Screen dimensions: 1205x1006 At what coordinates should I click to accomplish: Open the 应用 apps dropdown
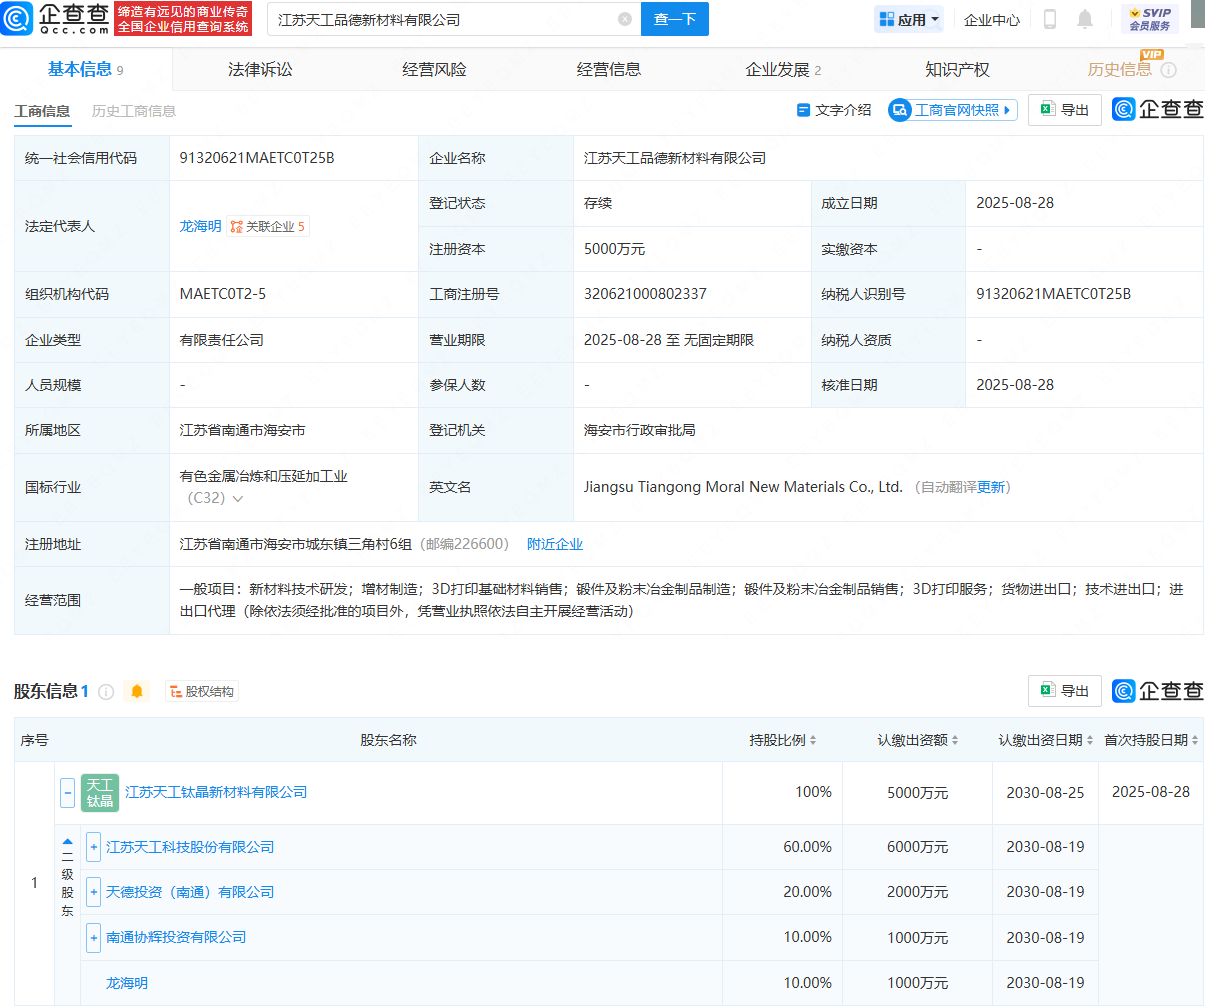point(909,19)
